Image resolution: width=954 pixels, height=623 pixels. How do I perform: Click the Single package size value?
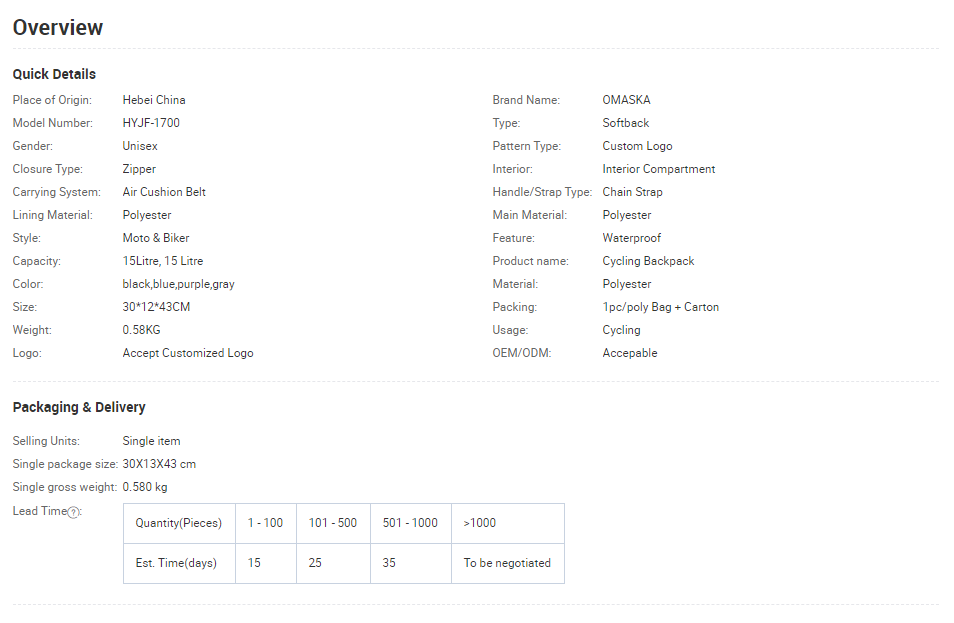(x=159, y=464)
